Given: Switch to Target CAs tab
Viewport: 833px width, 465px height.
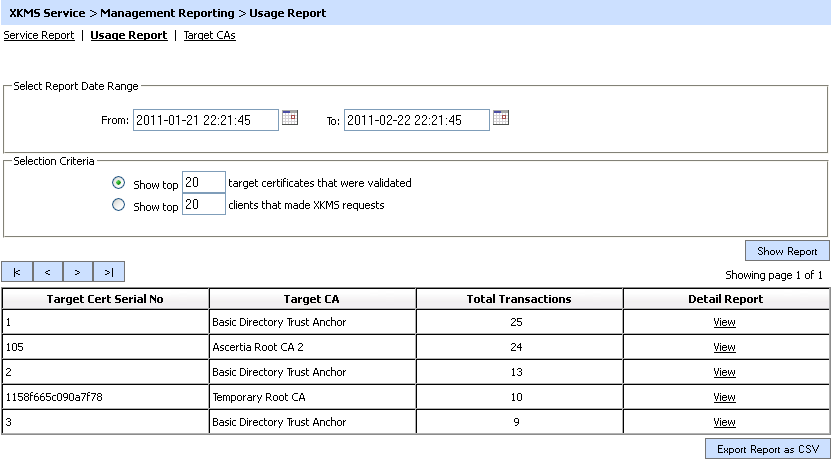Looking at the screenshot, I should click(x=210, y=35).
